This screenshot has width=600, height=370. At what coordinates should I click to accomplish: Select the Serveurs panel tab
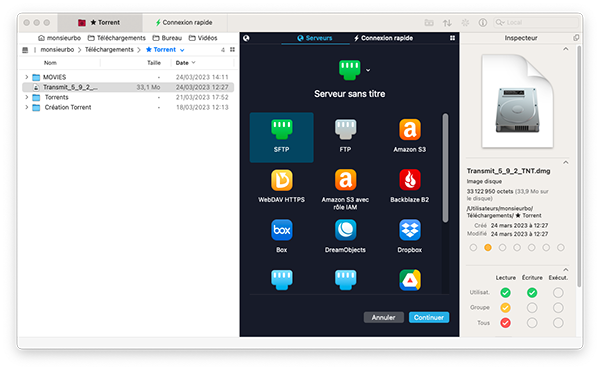tap(315, 38)
